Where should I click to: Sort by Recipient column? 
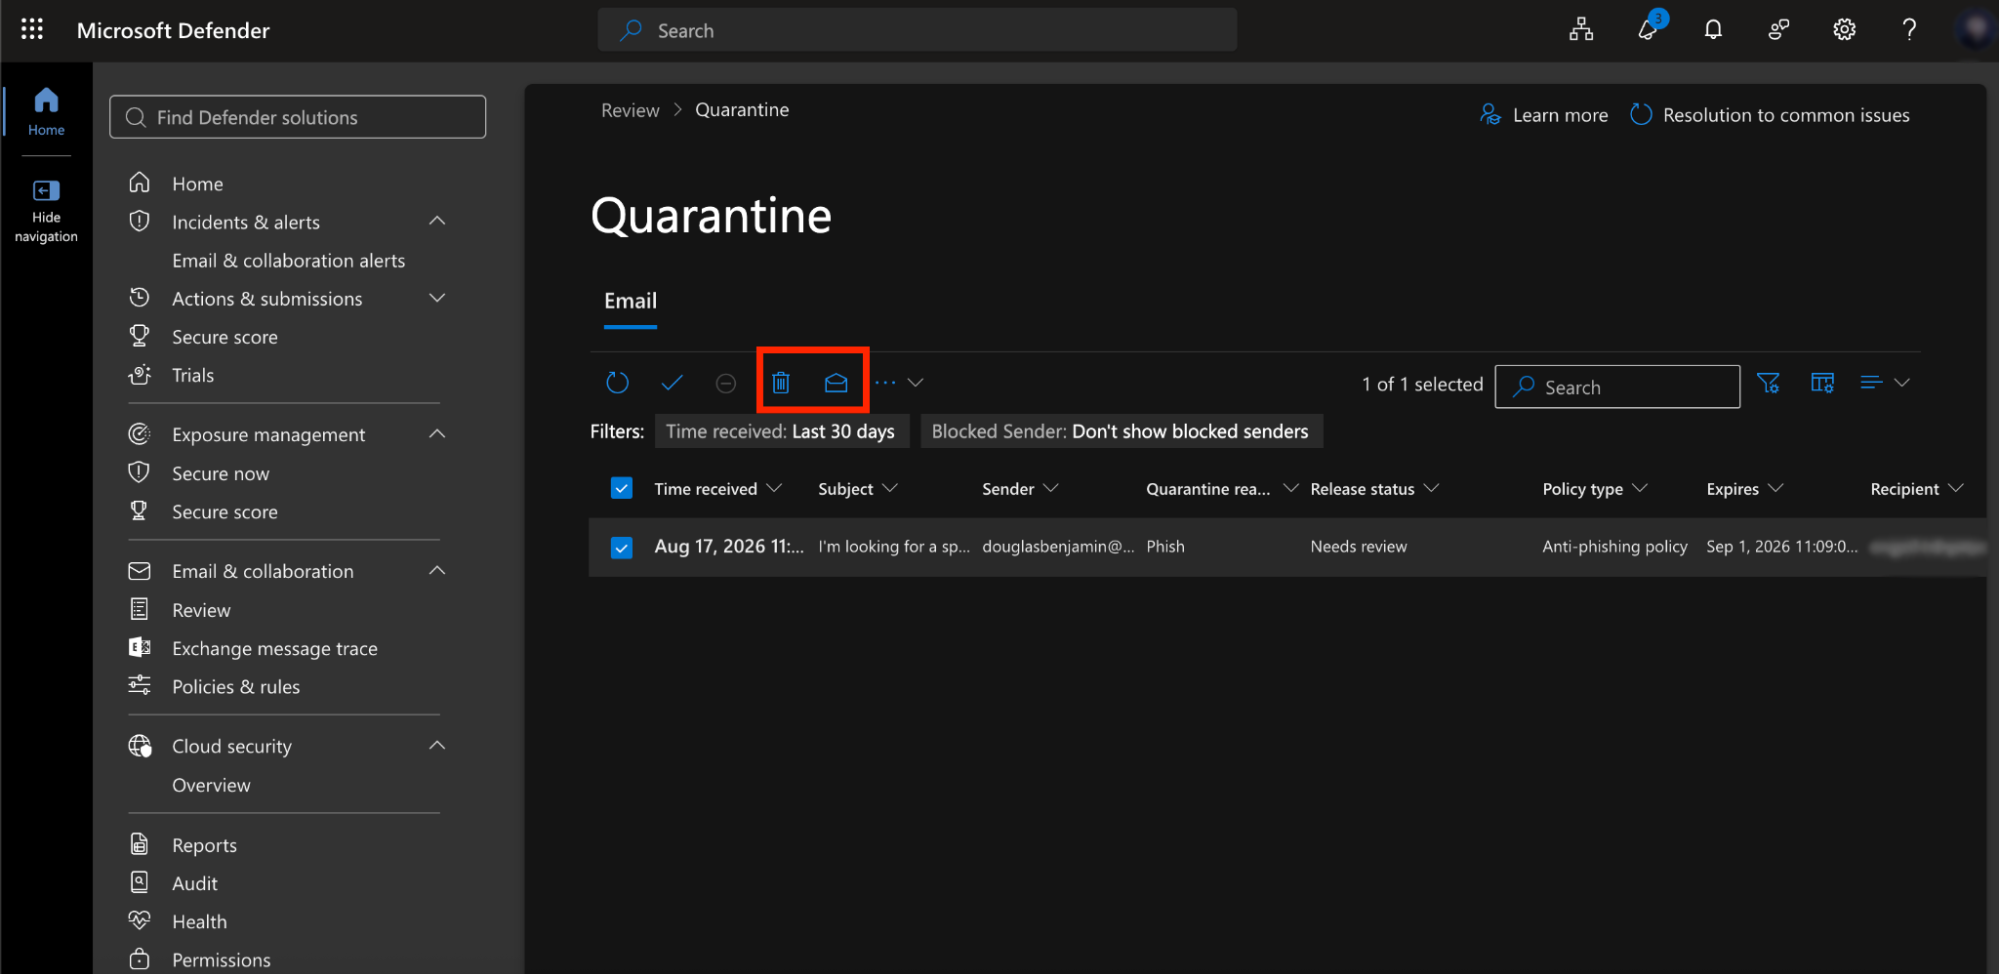click(1916, 488)
